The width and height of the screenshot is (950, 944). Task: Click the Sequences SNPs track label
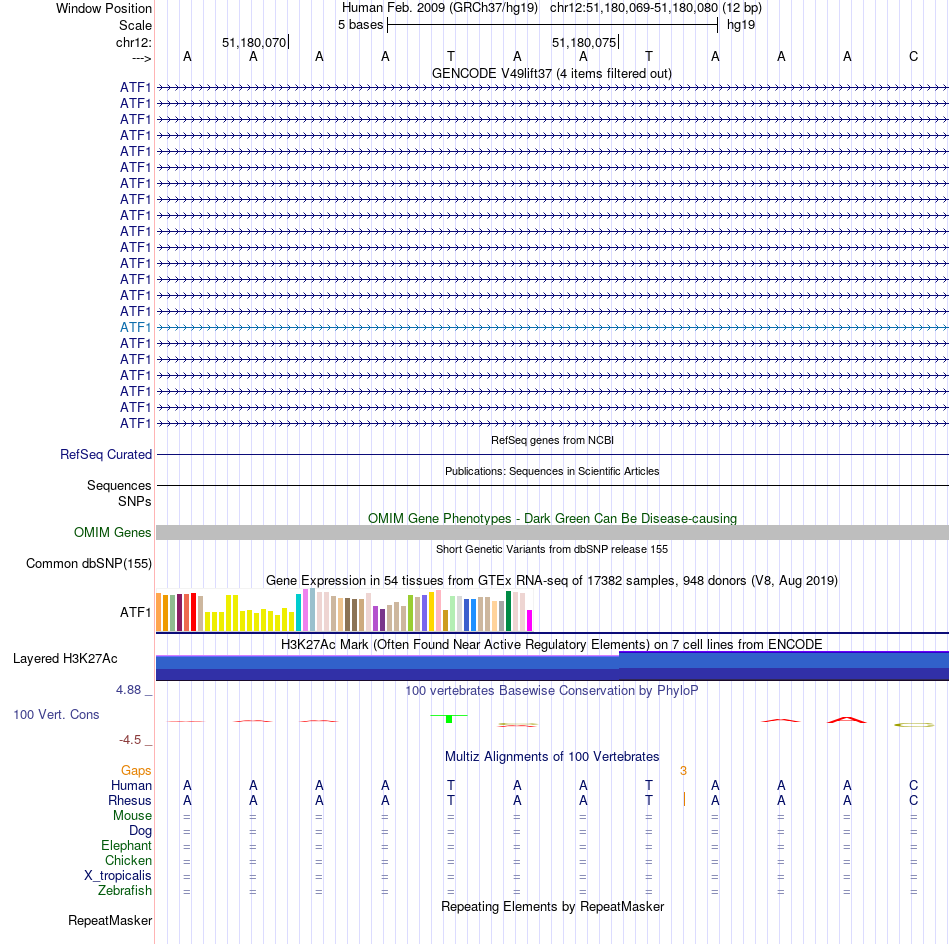click(119, 493)
